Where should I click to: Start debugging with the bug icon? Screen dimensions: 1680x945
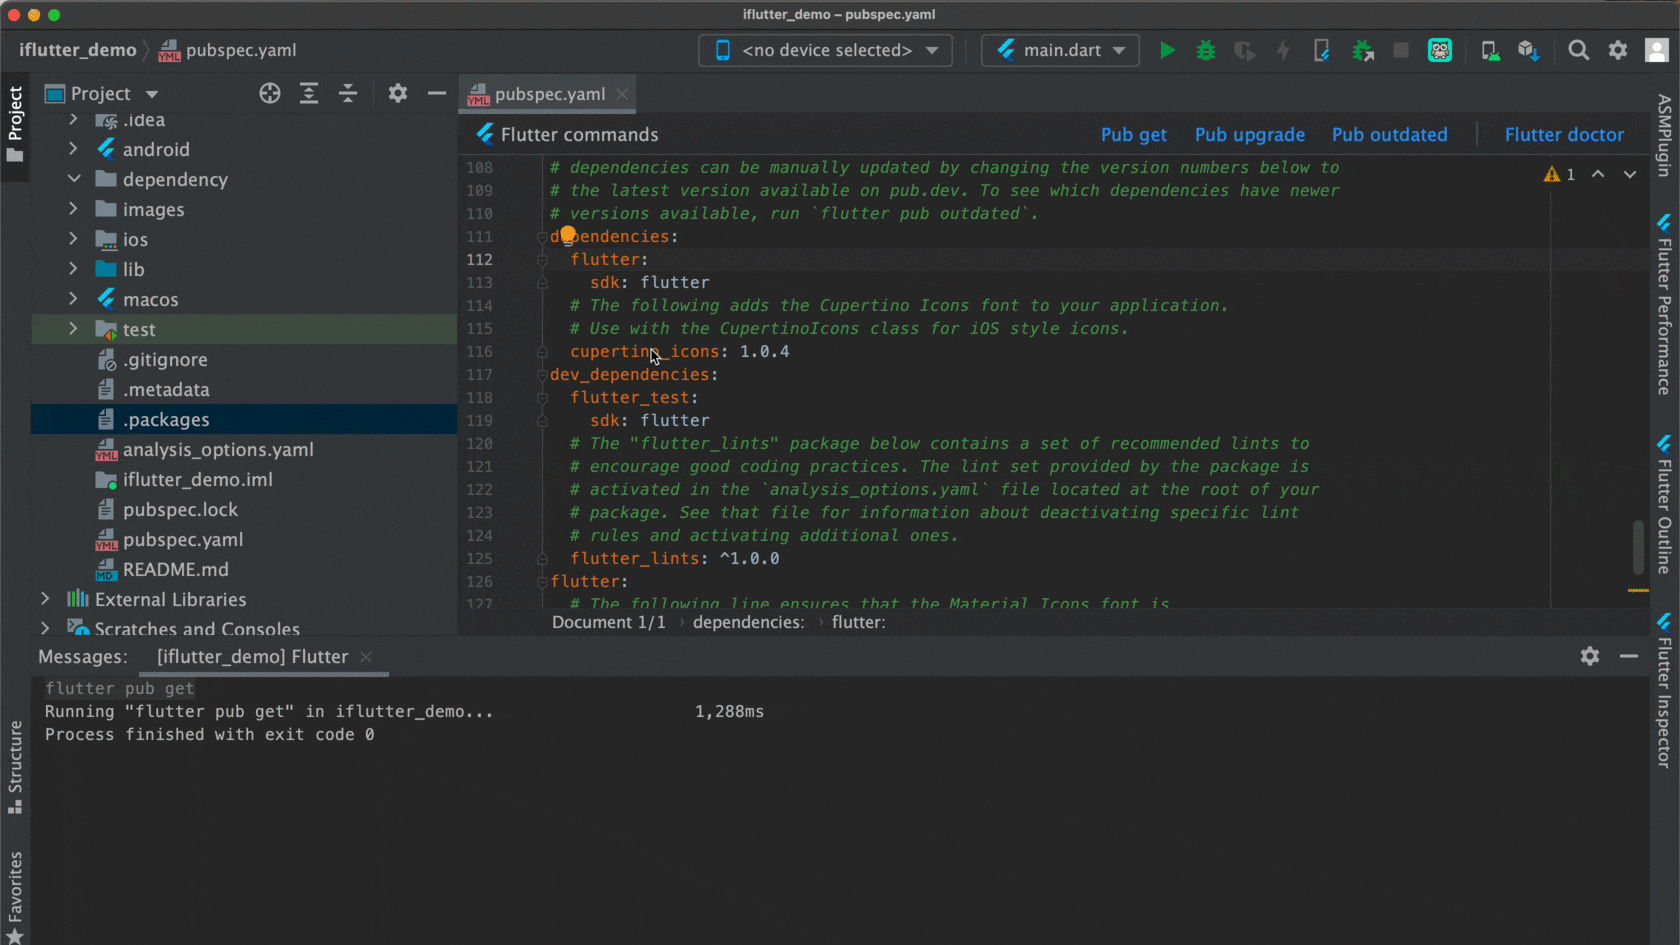point(1206,50)
